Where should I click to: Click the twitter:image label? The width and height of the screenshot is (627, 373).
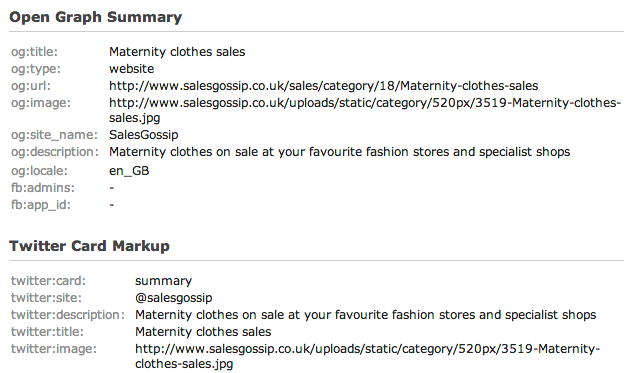[x=54, y=349]
